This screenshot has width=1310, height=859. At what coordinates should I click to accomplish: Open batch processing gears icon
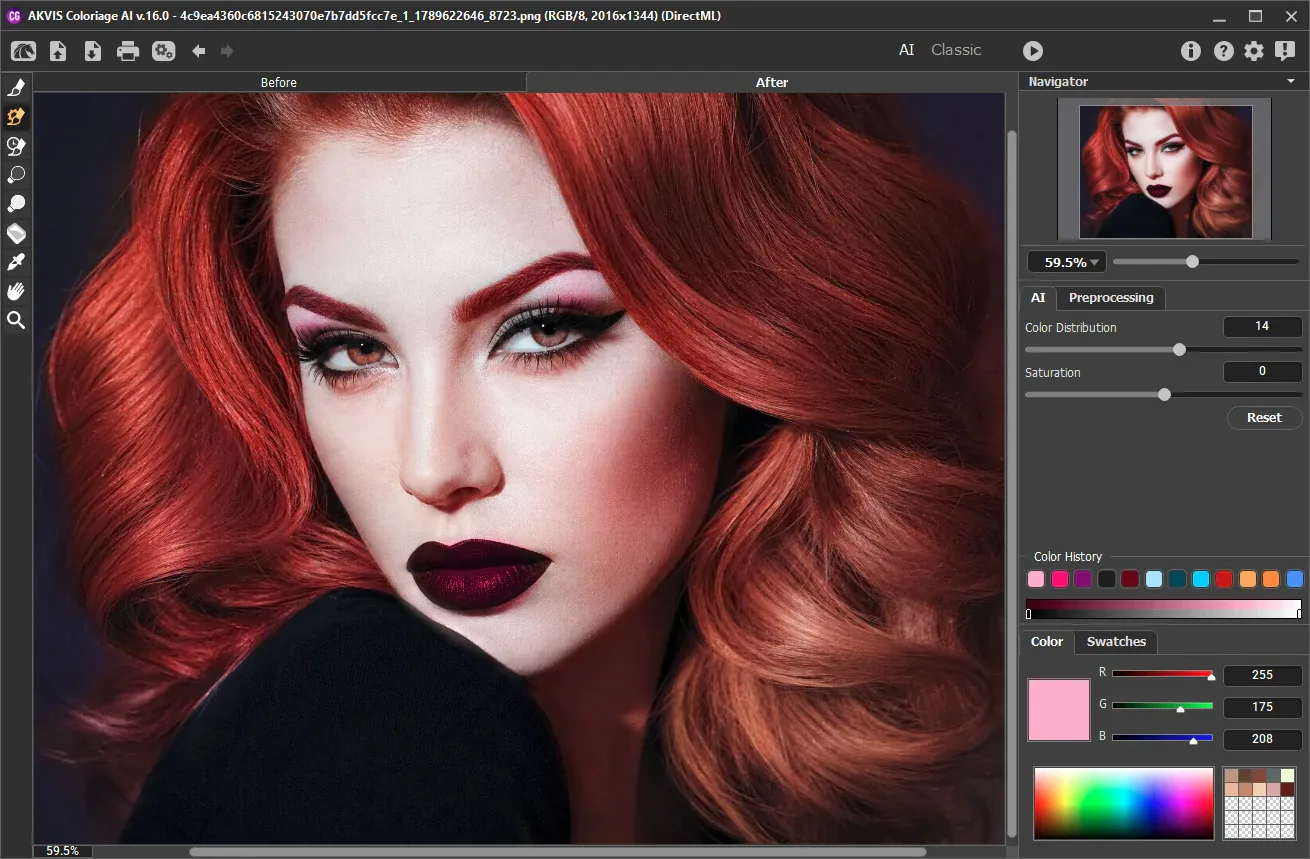[x=164, y=51]
